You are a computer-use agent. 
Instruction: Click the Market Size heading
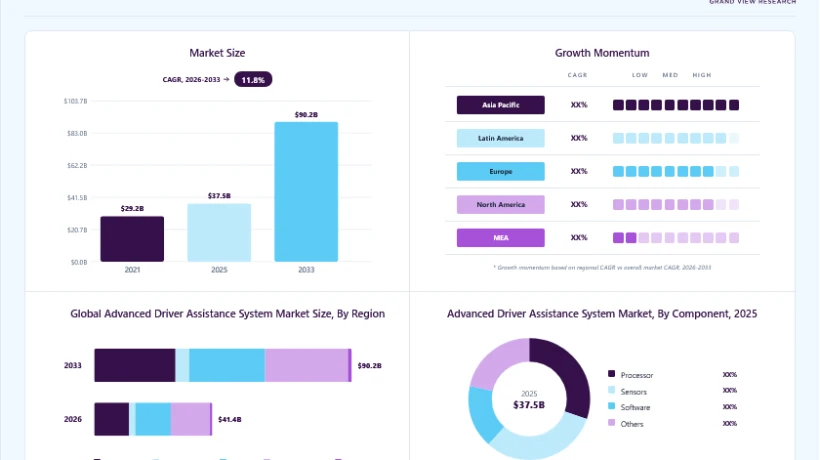[x=217, y=53]
